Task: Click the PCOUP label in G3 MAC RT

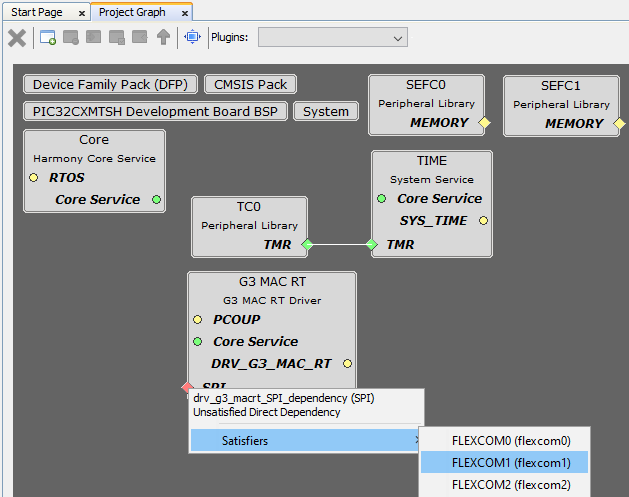Action: (237, 320)
